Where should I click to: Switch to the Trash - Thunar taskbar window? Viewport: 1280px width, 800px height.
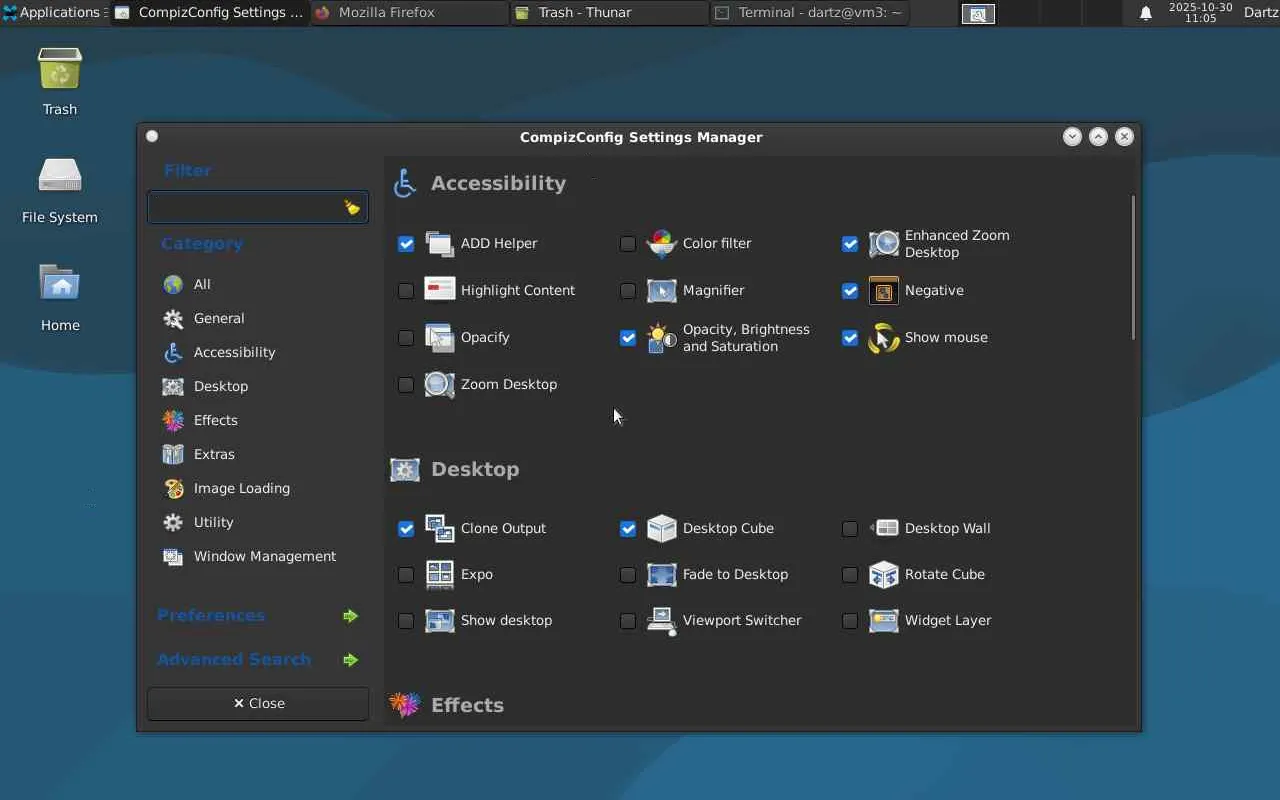coord(610,13)
